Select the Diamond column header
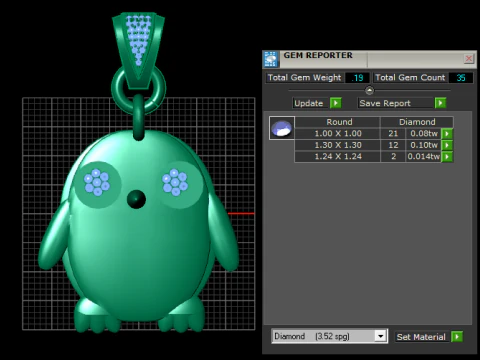This screenshot has height=360, width=480. 417,122
